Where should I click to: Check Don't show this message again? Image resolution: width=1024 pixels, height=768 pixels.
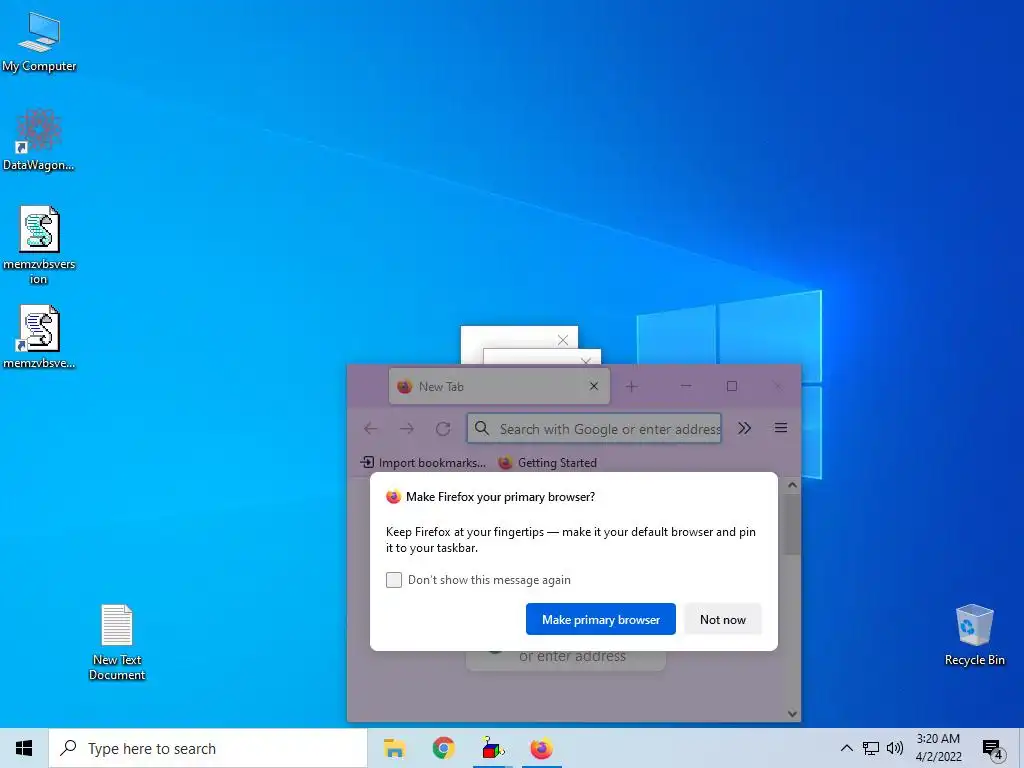click(x=394, y=580)
